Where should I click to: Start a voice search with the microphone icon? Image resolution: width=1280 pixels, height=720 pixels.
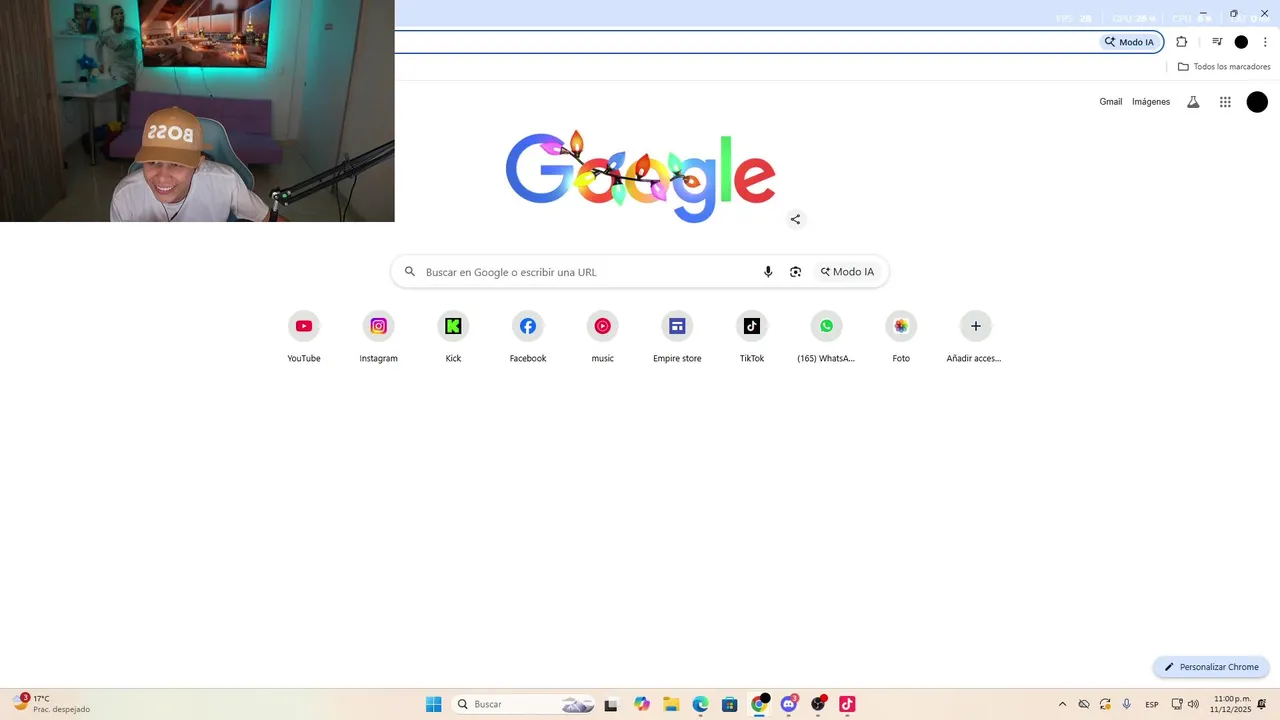[x=768, y=272]
